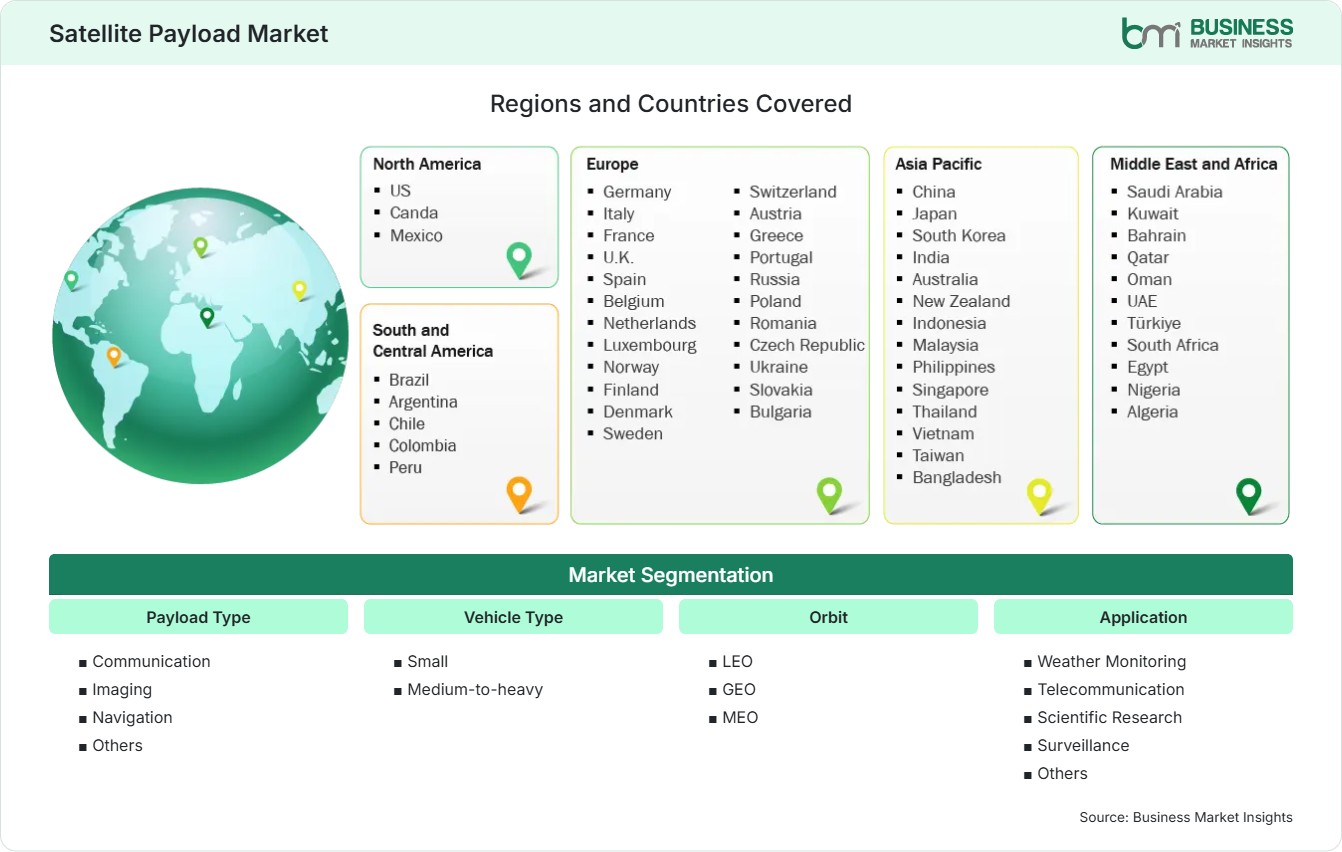Click the globe illustration
Image resolution: width=1342 pixels, height=852 pixels.
click(x=200, y=336)
